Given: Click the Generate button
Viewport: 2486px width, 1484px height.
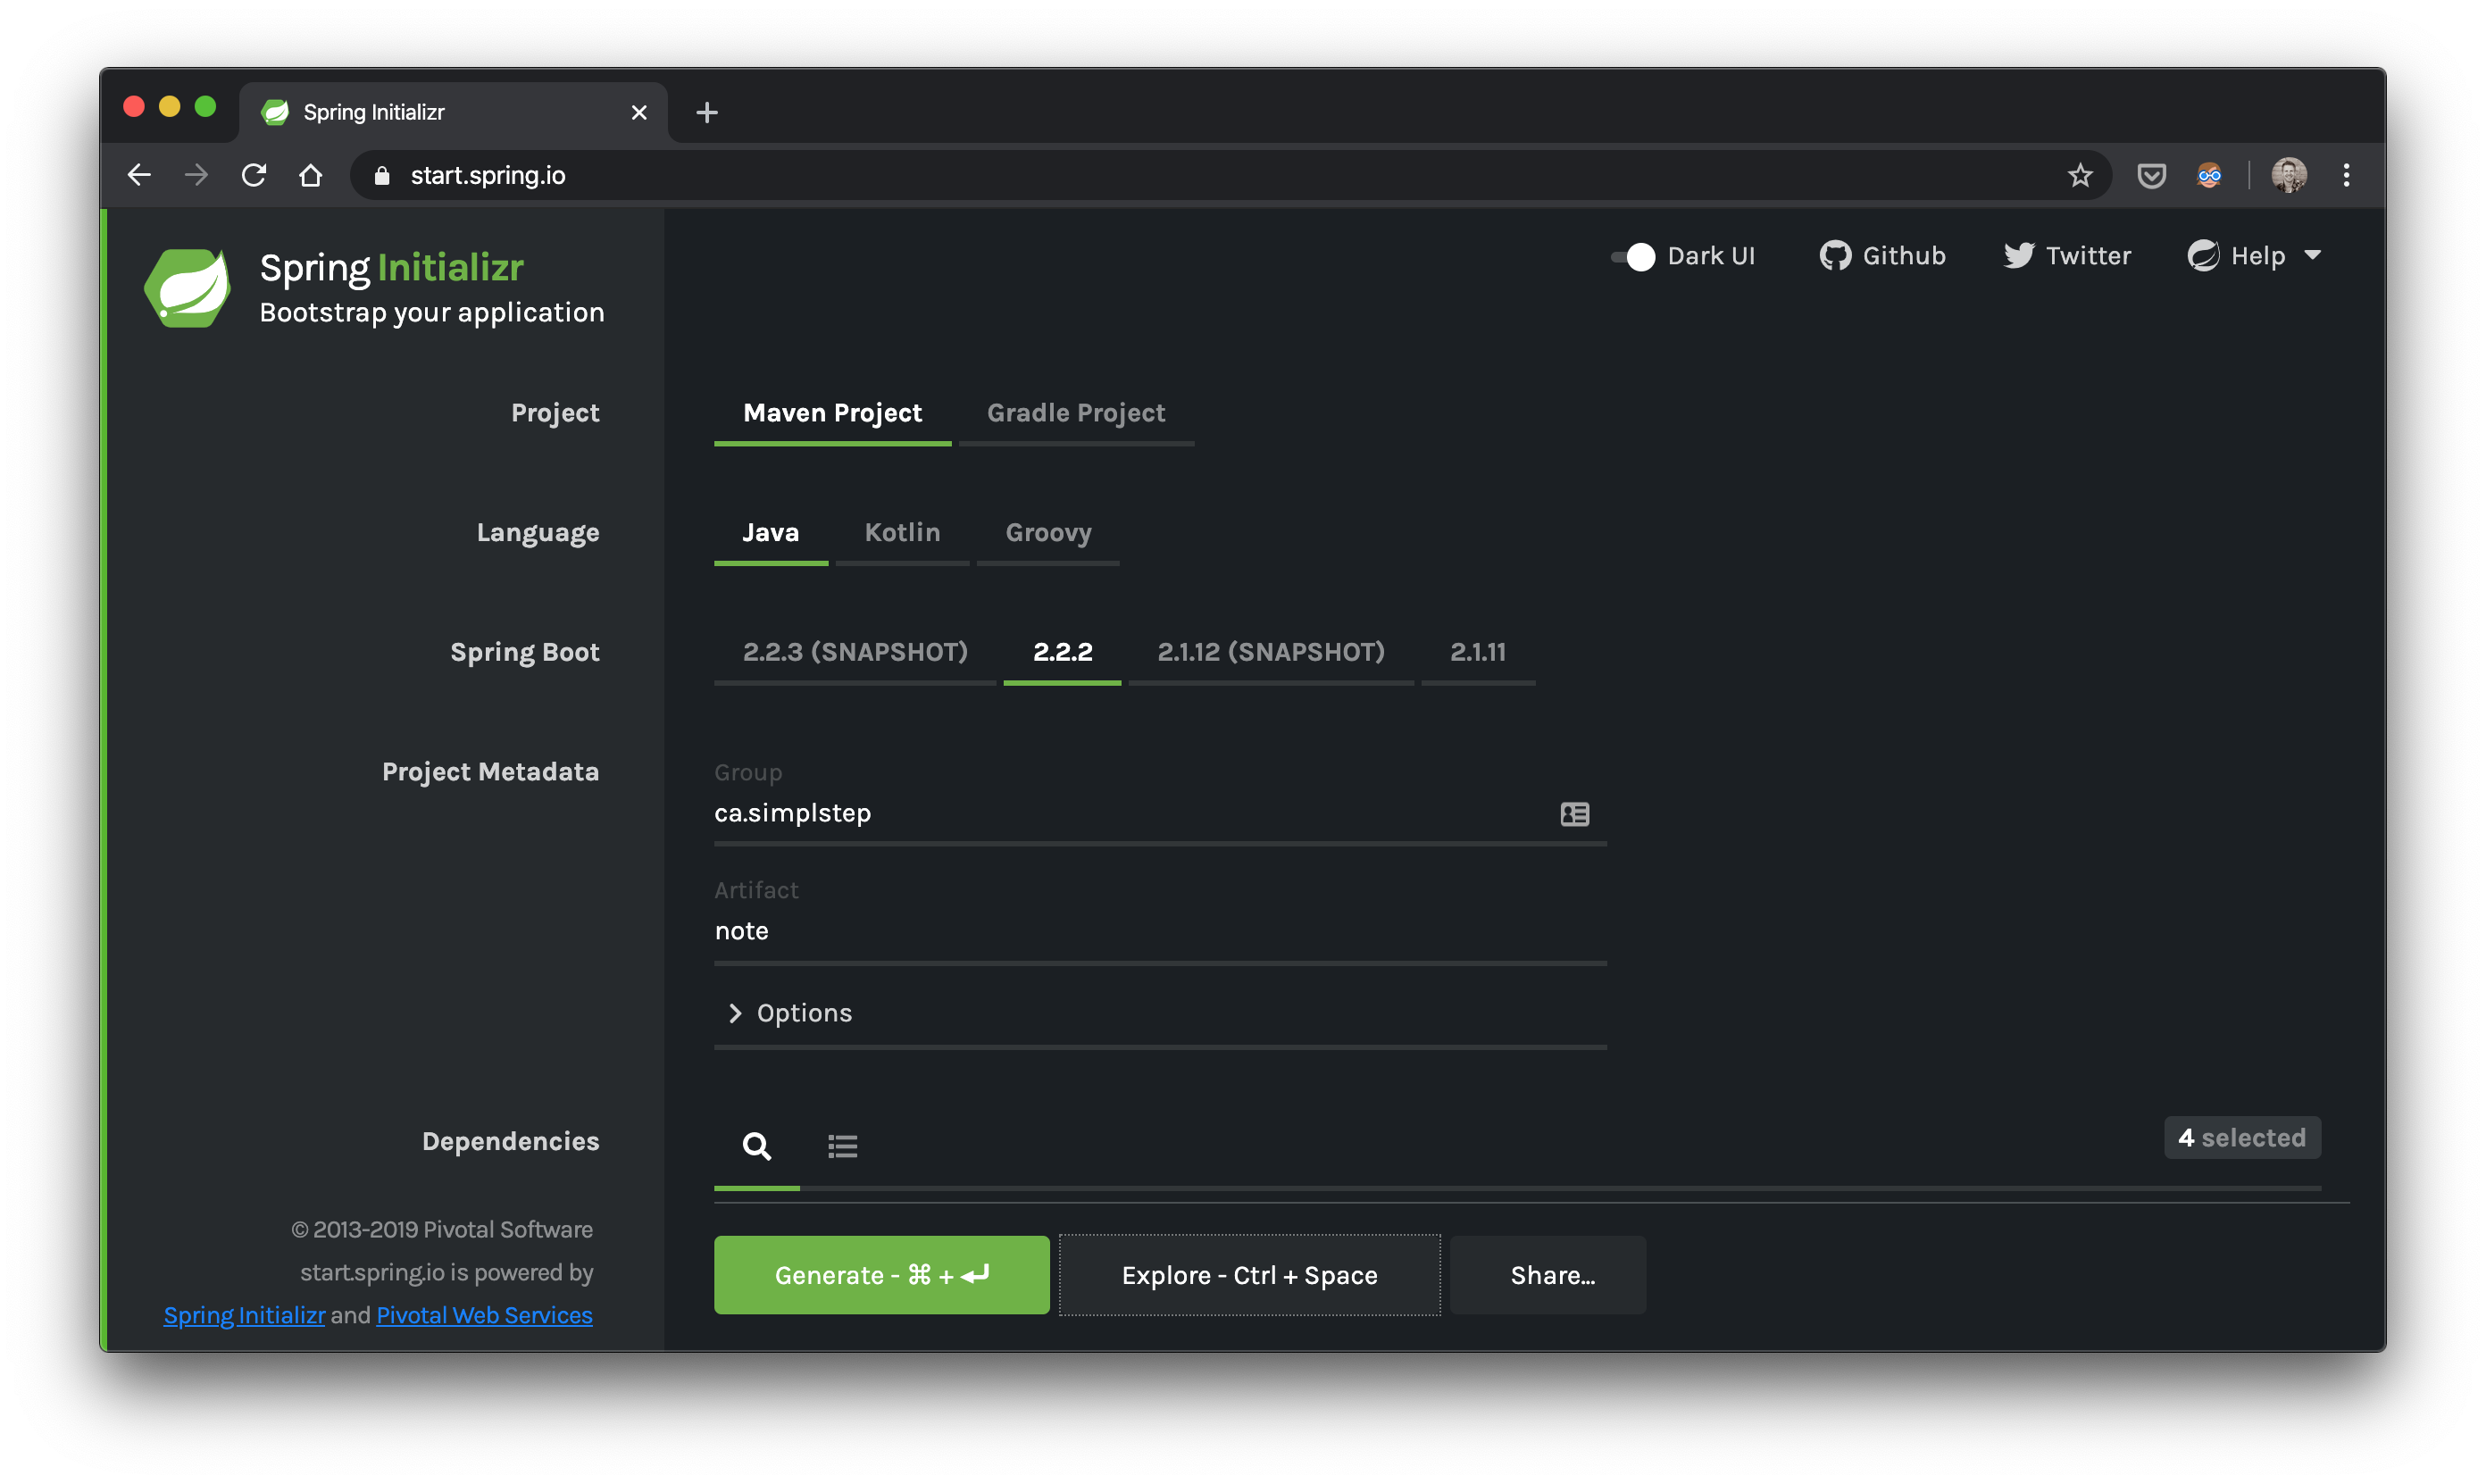Looking at the screenshot, I should coord(882,1275).
